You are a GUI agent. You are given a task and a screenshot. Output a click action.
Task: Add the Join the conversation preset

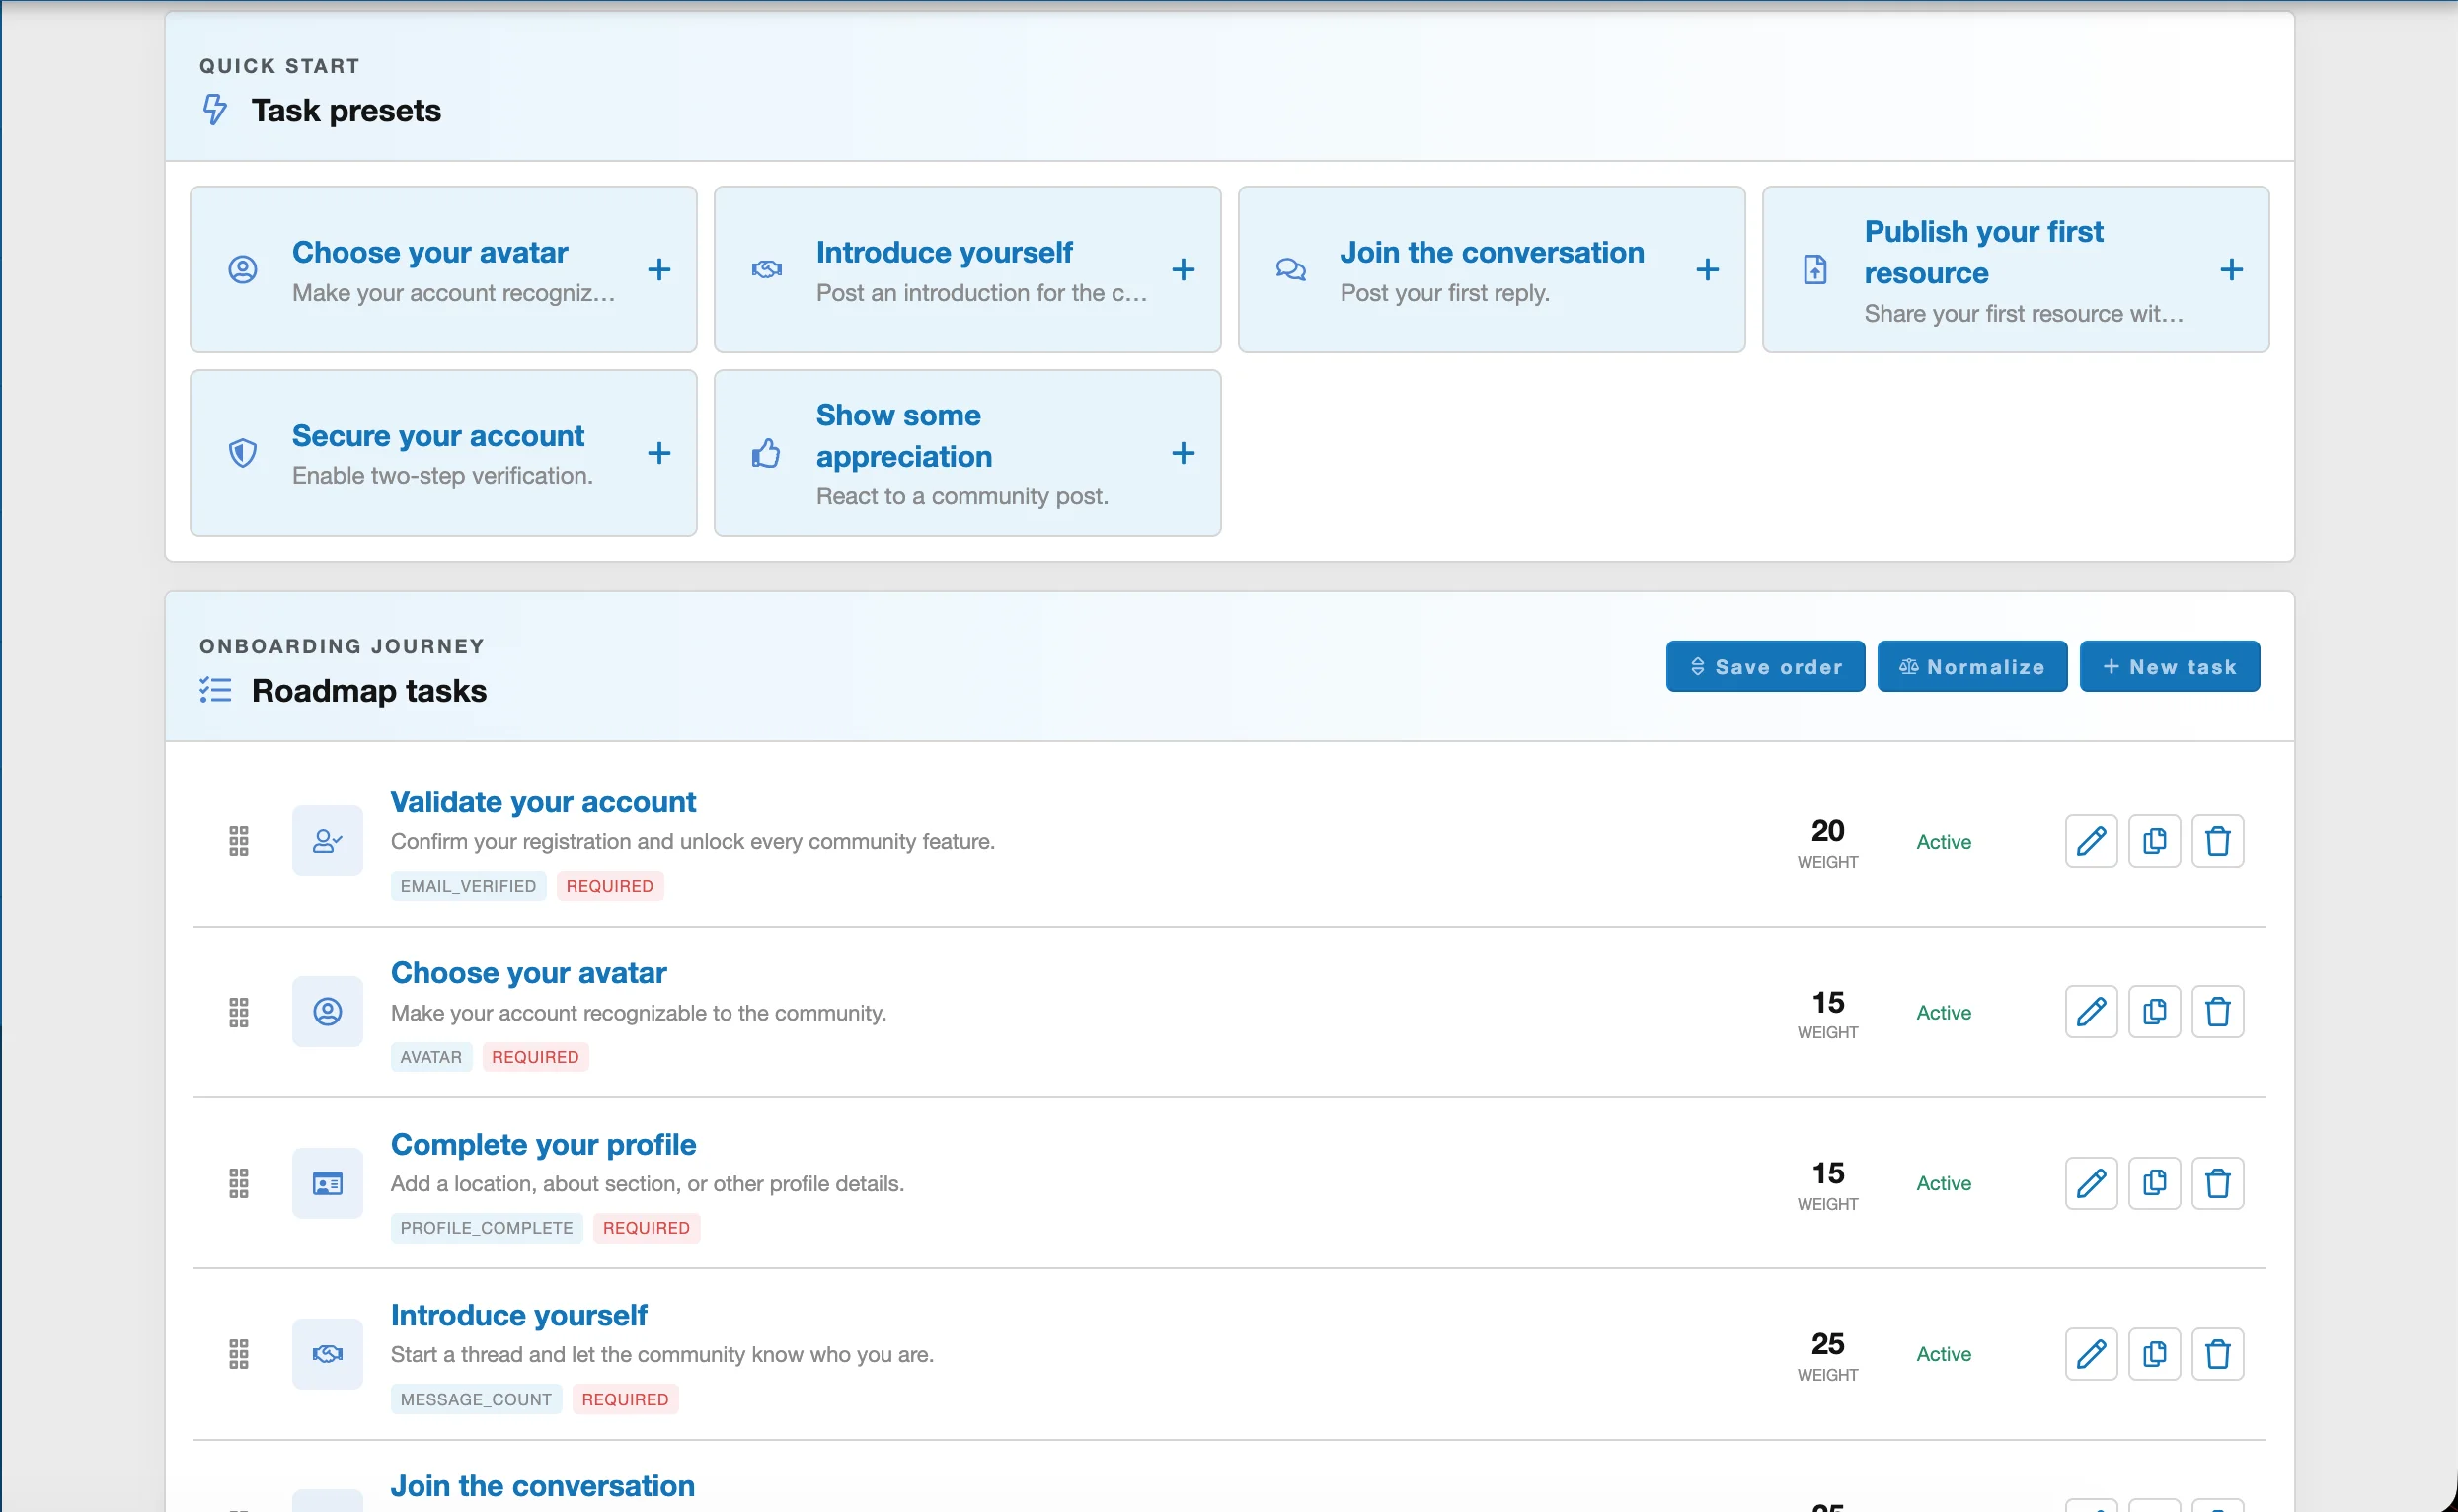click(1707, 269)
